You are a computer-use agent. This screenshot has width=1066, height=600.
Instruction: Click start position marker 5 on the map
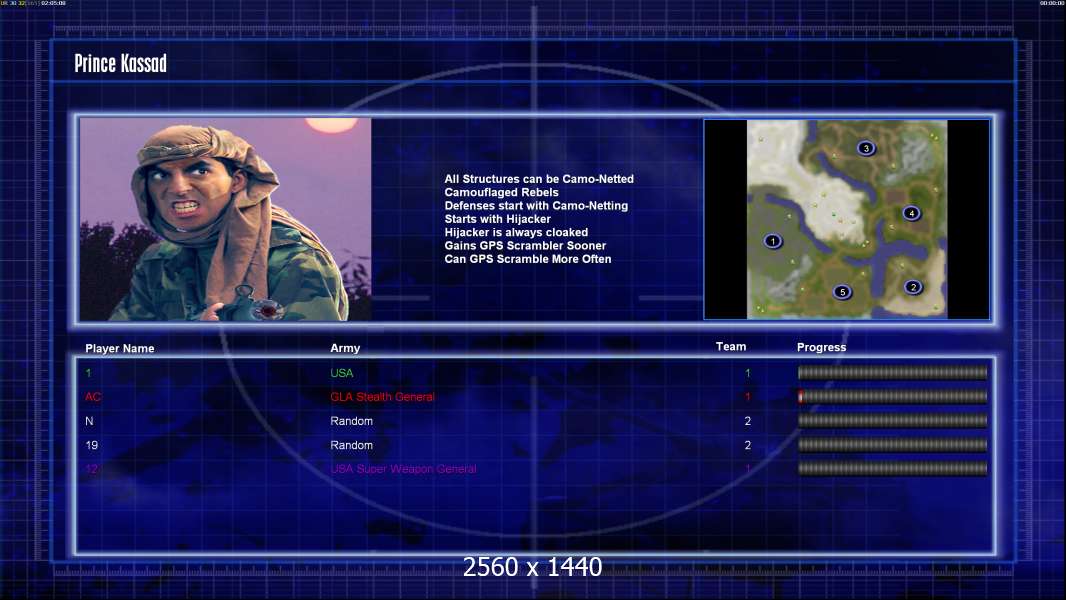pyautogui.click(x=842, y=292)
